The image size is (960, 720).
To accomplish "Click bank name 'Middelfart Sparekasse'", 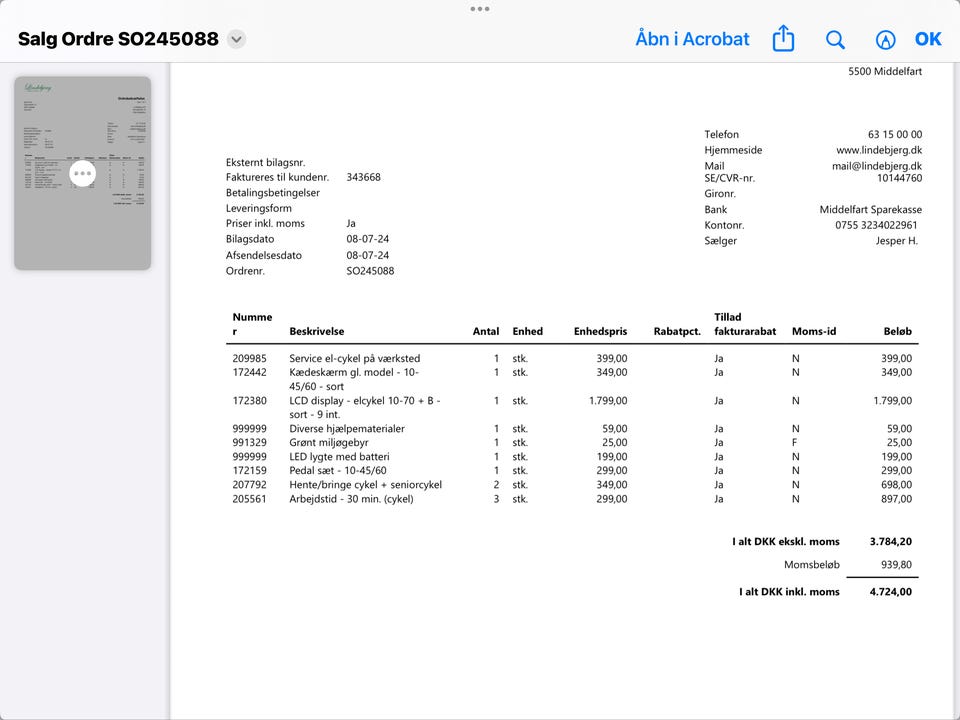I will [871, 209].
